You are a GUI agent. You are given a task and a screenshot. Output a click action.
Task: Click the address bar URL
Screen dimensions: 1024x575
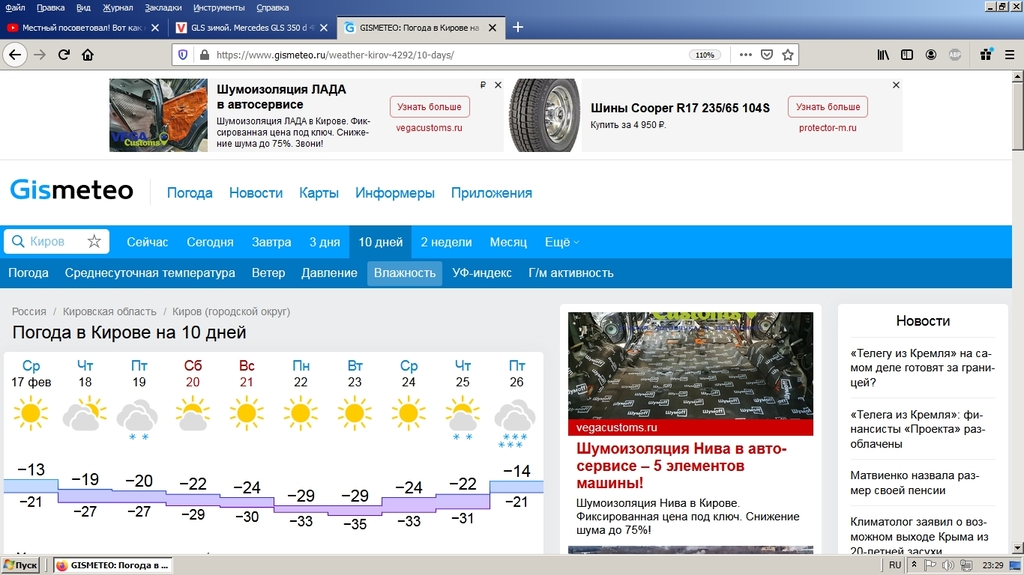[335, 55]
